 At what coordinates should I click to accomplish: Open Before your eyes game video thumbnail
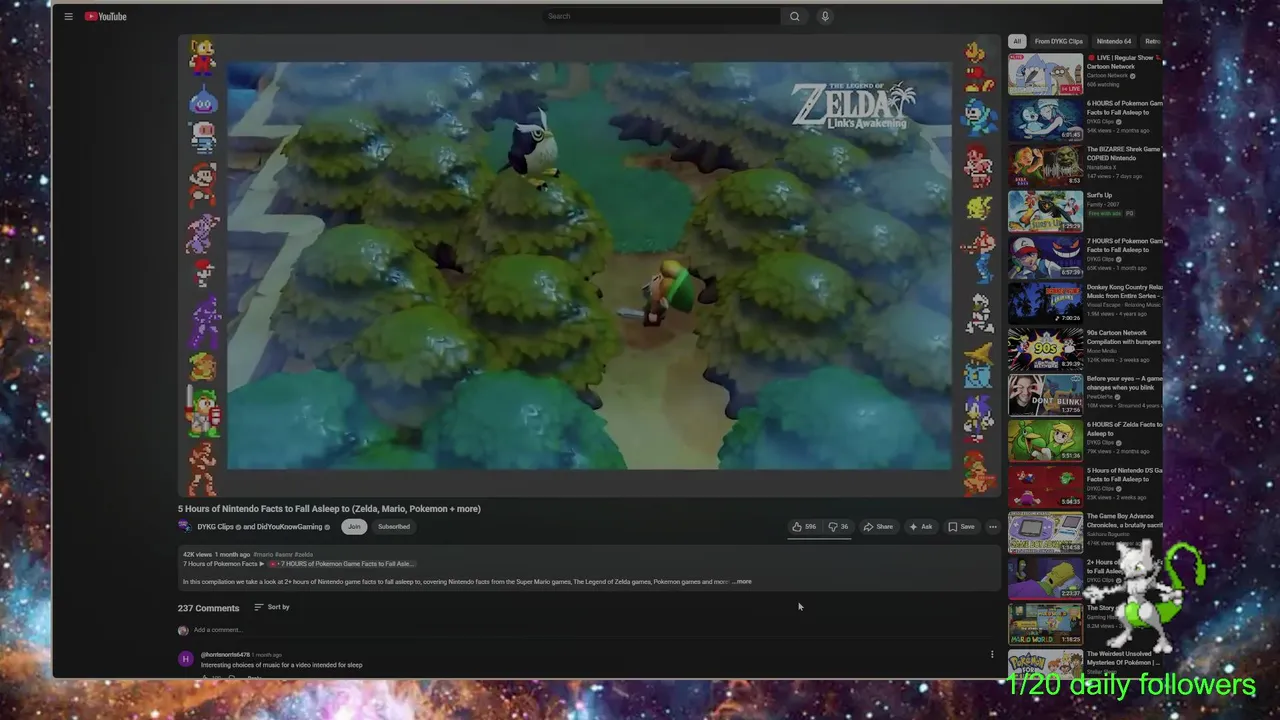(x=1045, y=396)
